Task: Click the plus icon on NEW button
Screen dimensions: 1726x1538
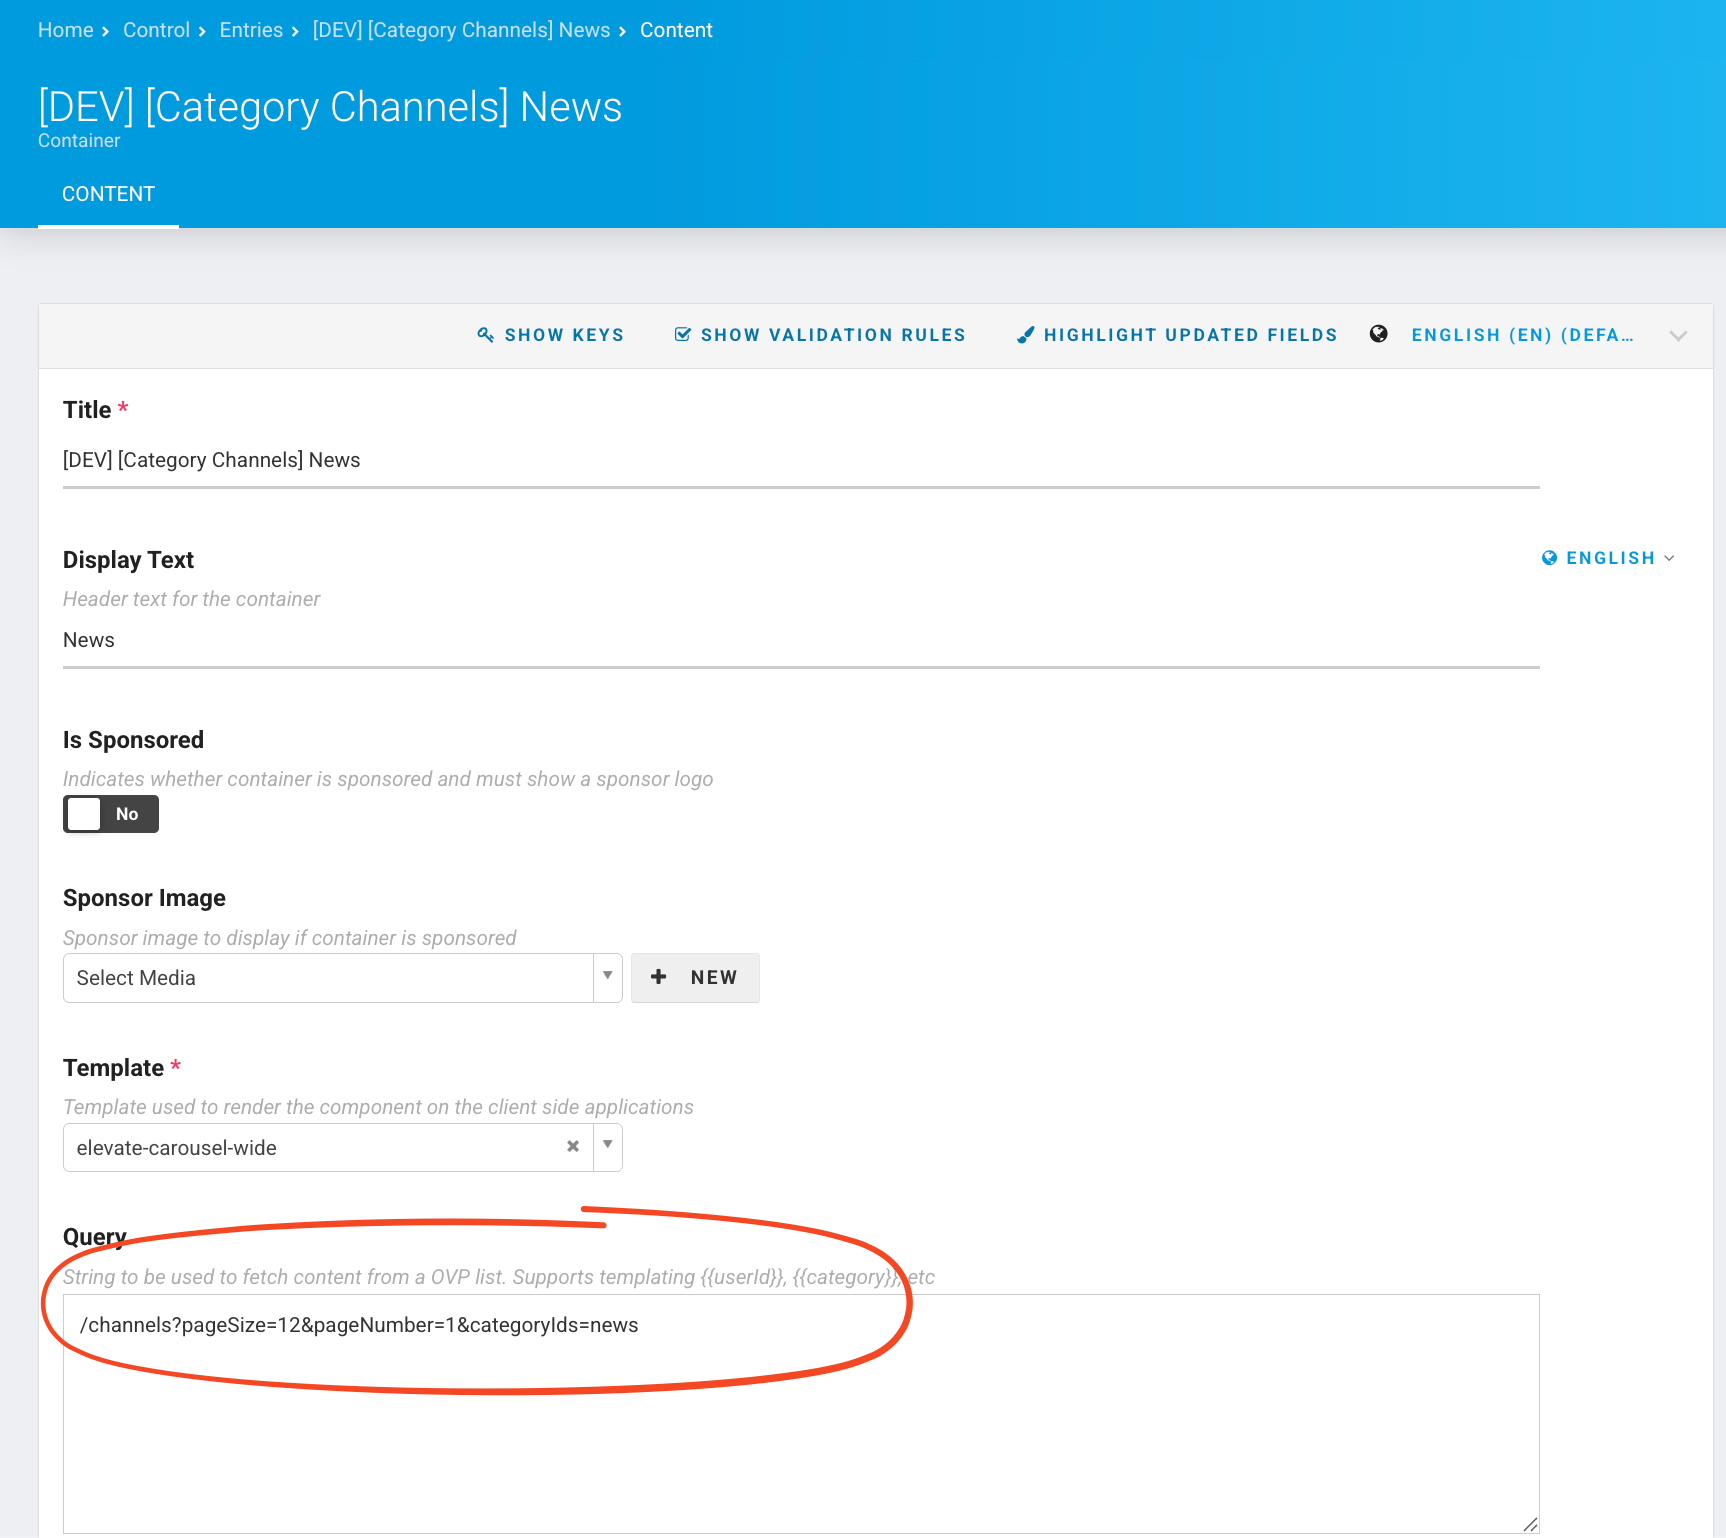Action: (659, 977)
